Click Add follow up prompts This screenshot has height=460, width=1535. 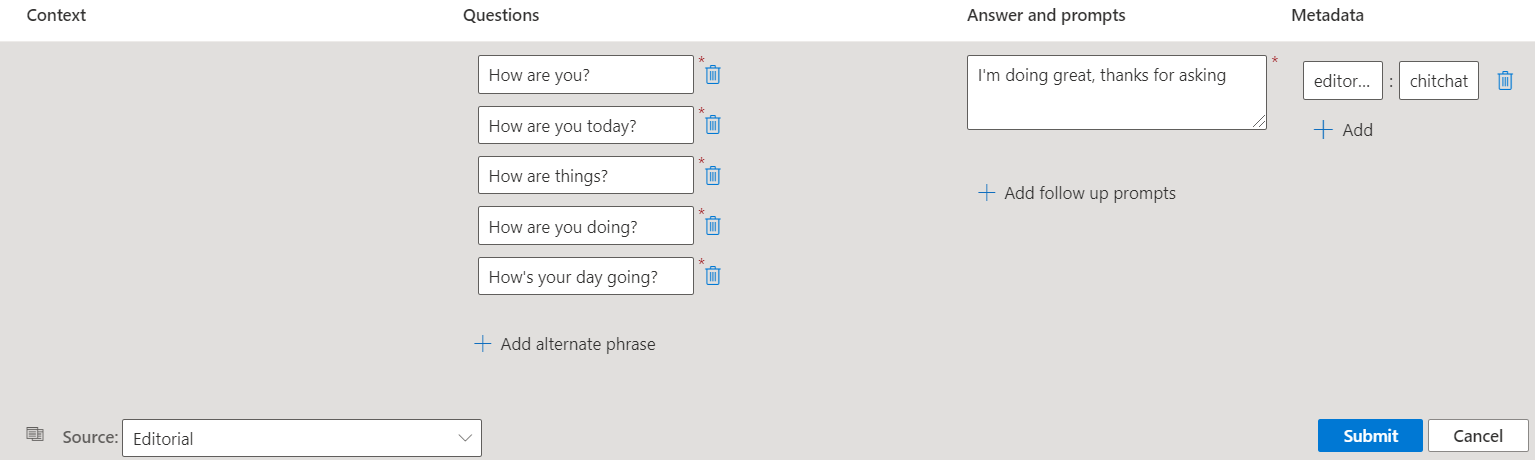(x=1077, y=193)
